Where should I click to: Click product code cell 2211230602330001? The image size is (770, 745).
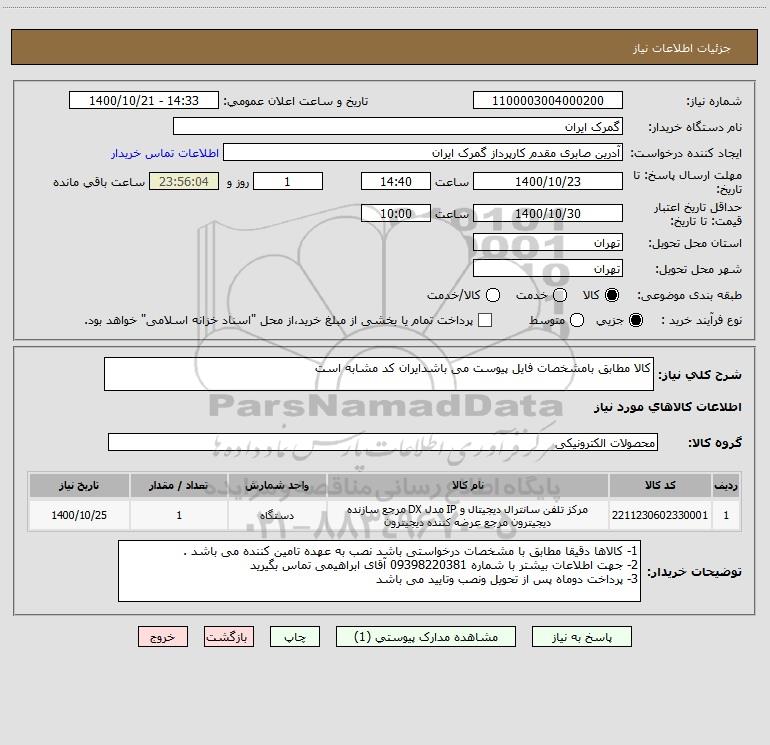tap(660, 515)
